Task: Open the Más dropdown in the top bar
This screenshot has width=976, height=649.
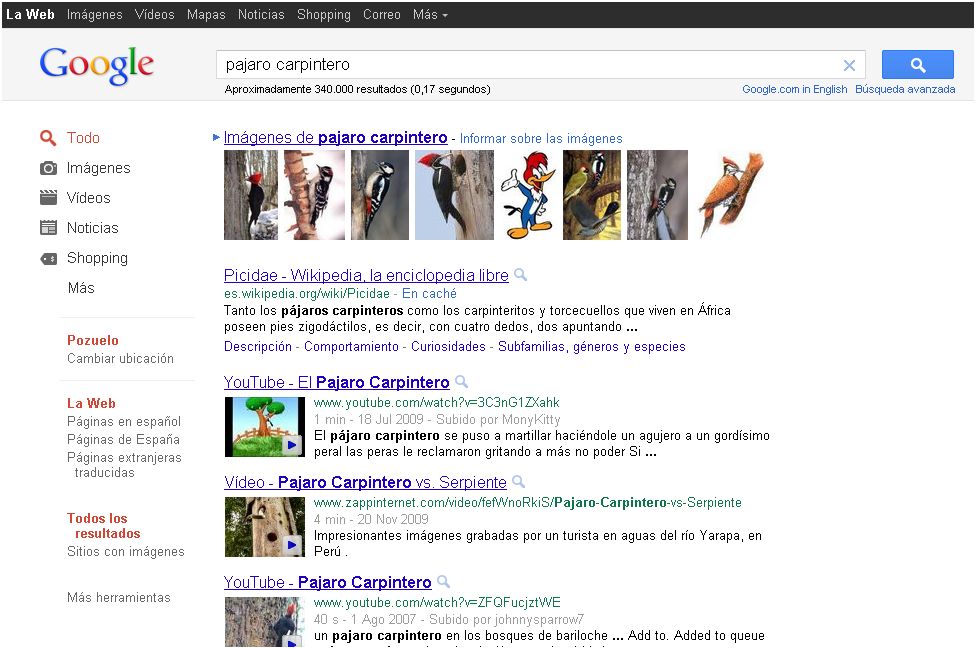Action: 430,14
